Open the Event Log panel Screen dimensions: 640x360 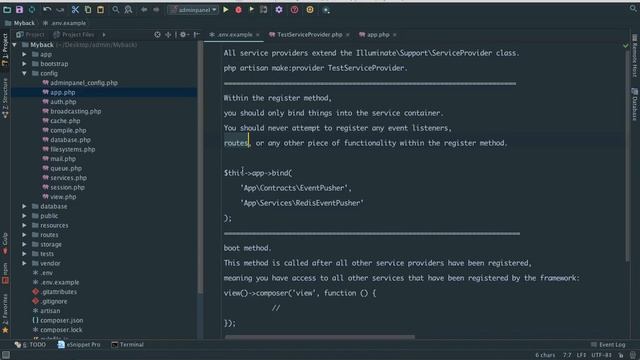pos(608,344)
